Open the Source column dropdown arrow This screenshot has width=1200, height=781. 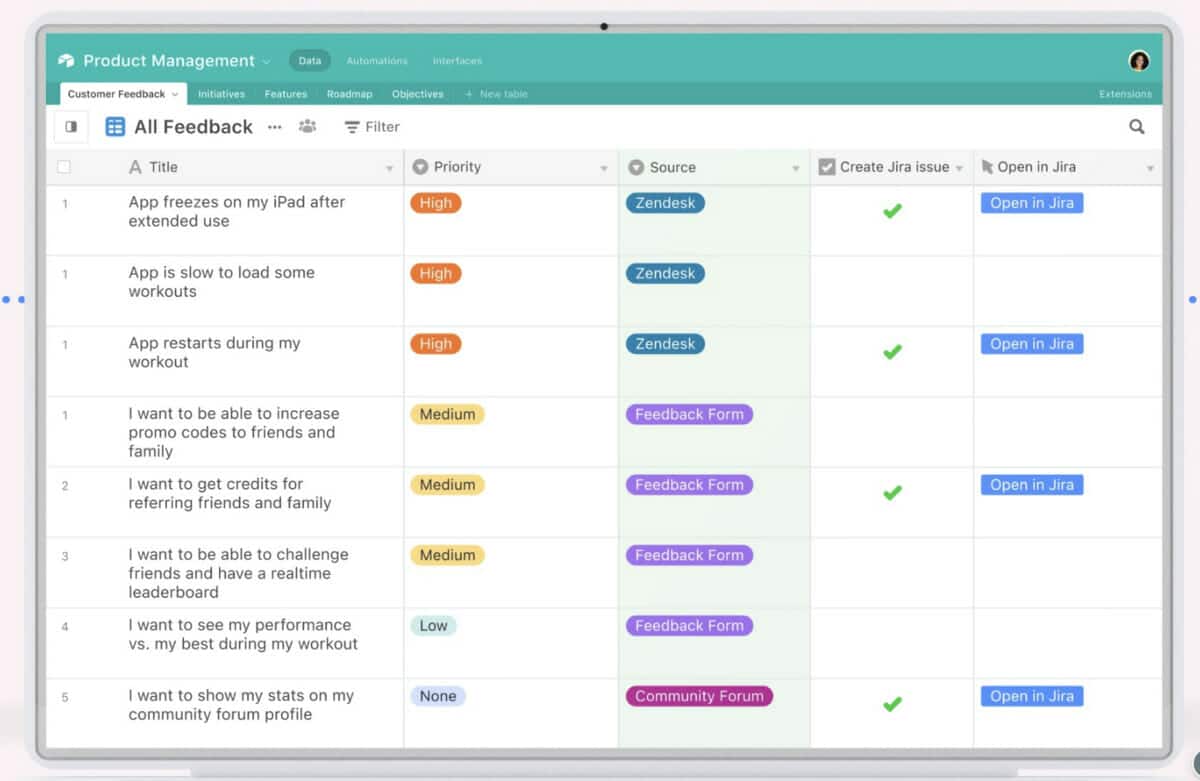796,168
